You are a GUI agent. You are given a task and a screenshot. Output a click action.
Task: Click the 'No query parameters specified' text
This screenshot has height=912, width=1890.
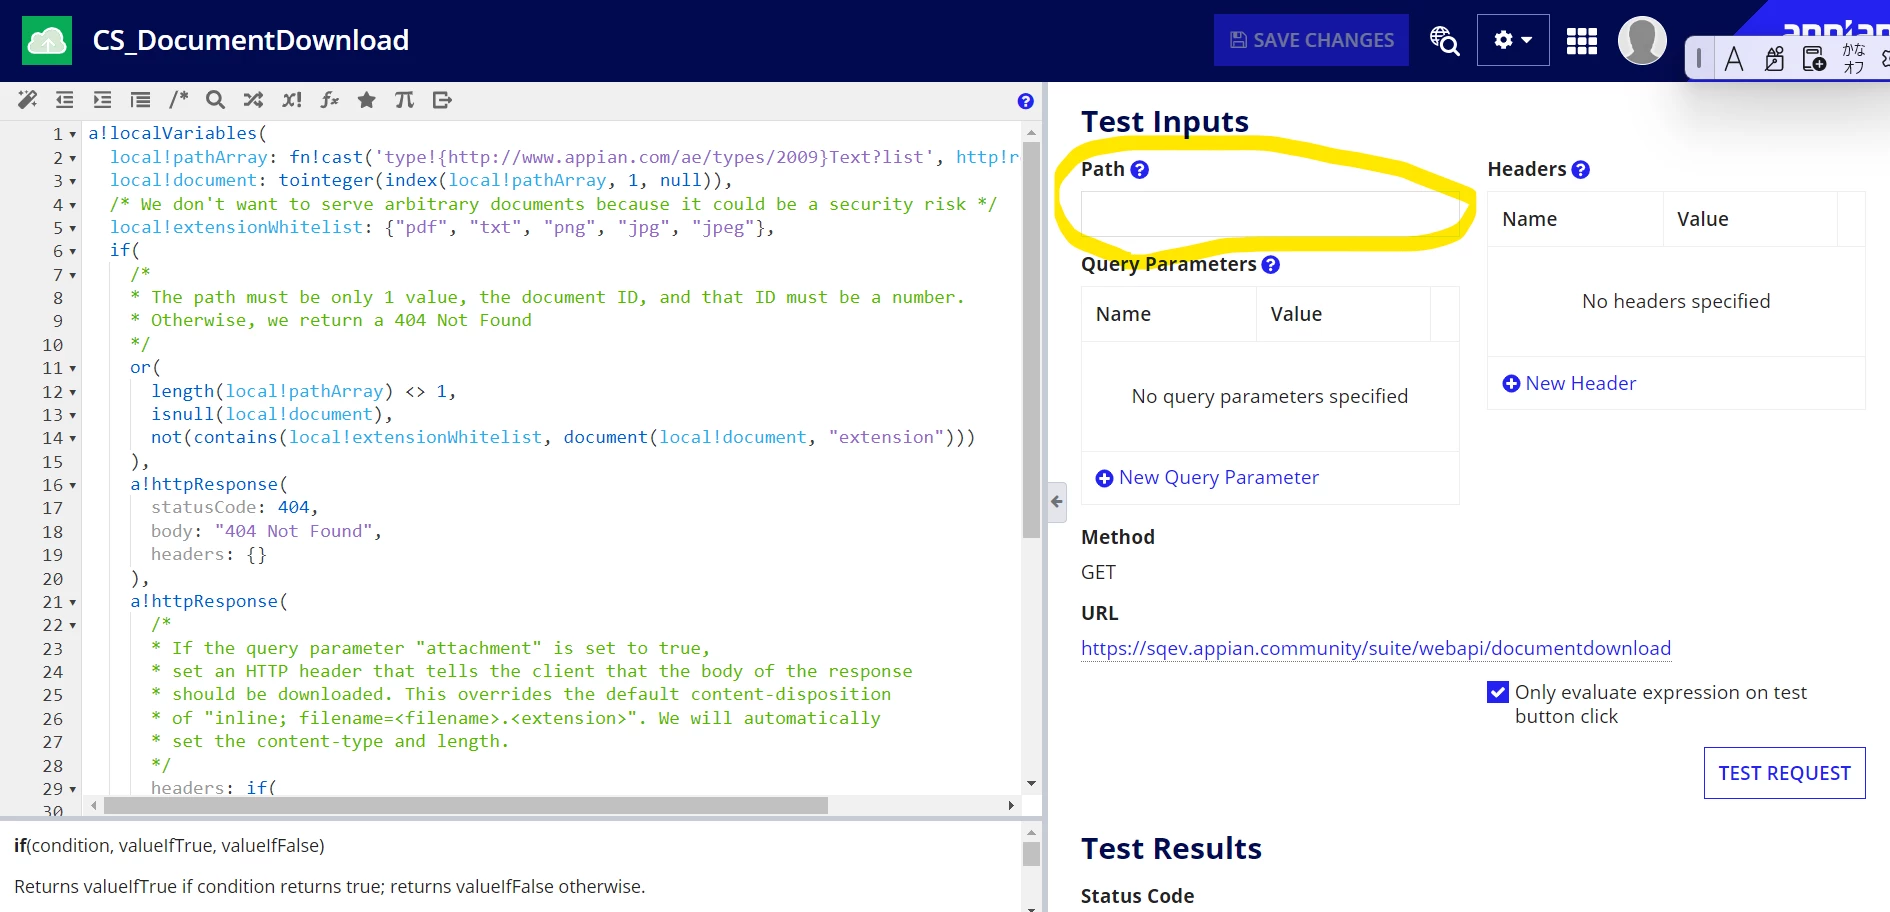tap(1270, 396)
